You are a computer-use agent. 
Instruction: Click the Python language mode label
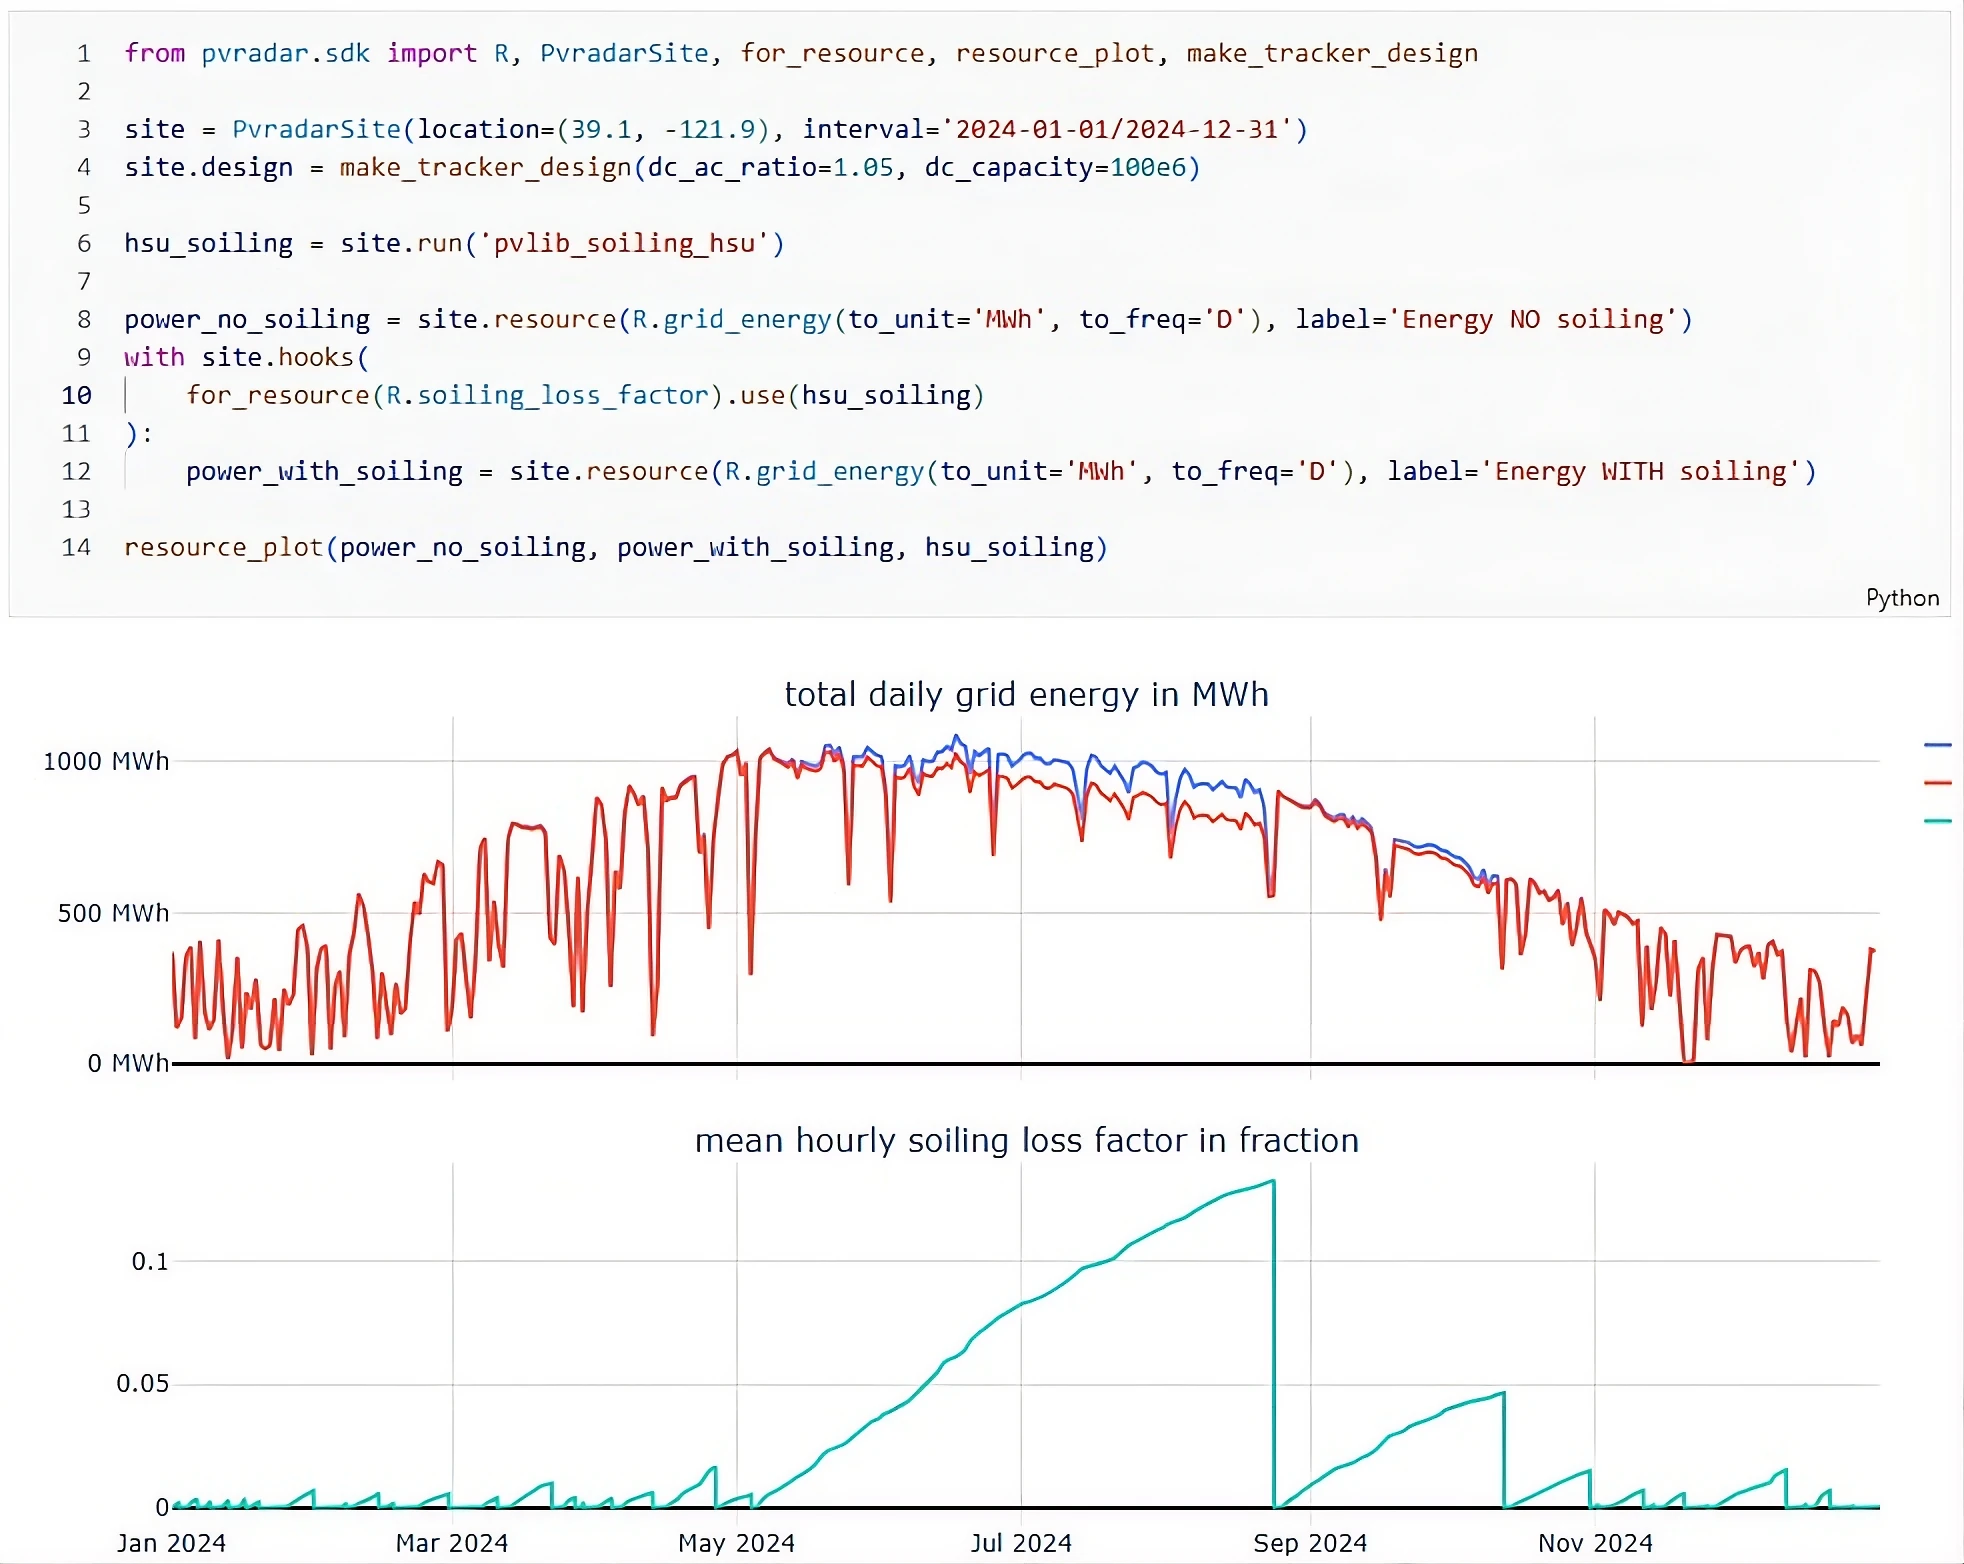coord(1901,598)
